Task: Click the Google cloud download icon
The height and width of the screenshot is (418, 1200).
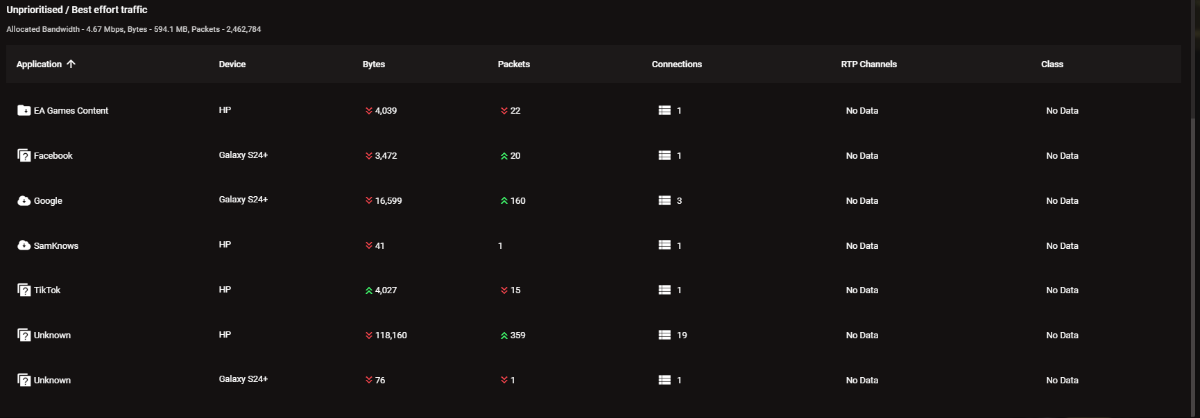Action: coord(24,201)
